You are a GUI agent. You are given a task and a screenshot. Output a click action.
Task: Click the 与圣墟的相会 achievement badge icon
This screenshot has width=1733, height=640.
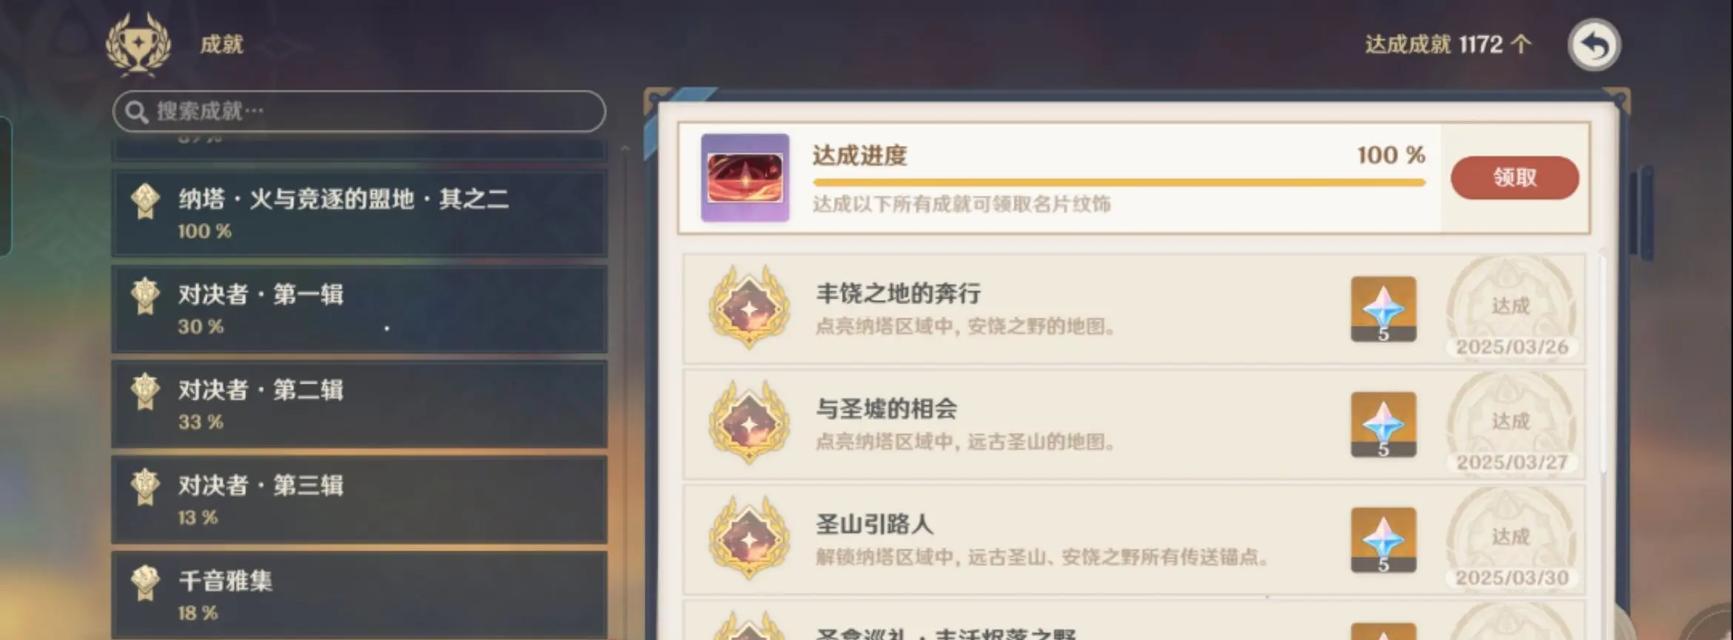(749, 424)
